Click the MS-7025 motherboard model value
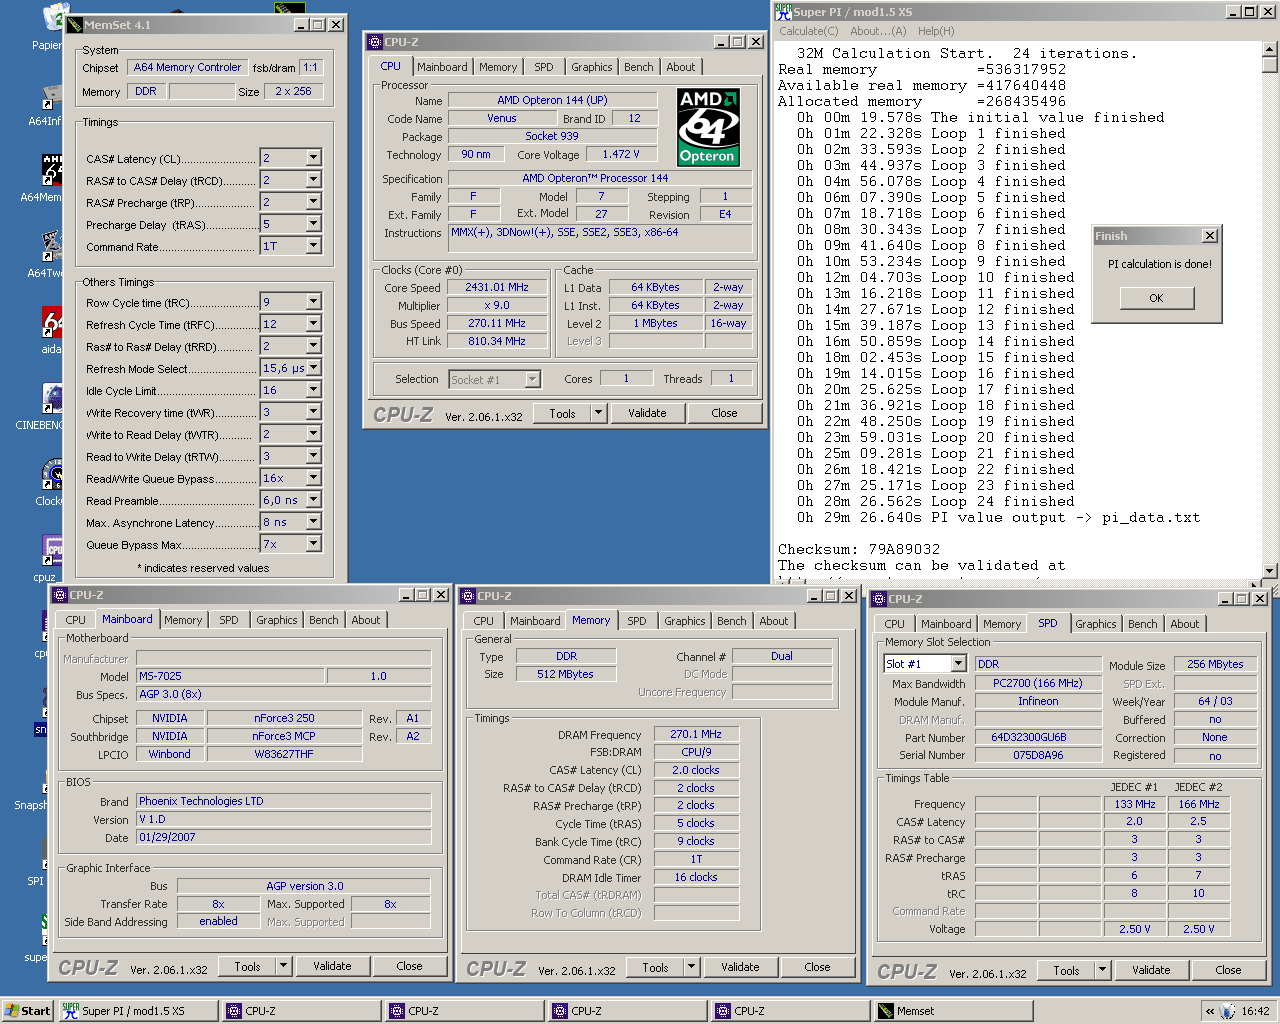Viewport: 1280px width, 1024px height. [x=230, y=676]
